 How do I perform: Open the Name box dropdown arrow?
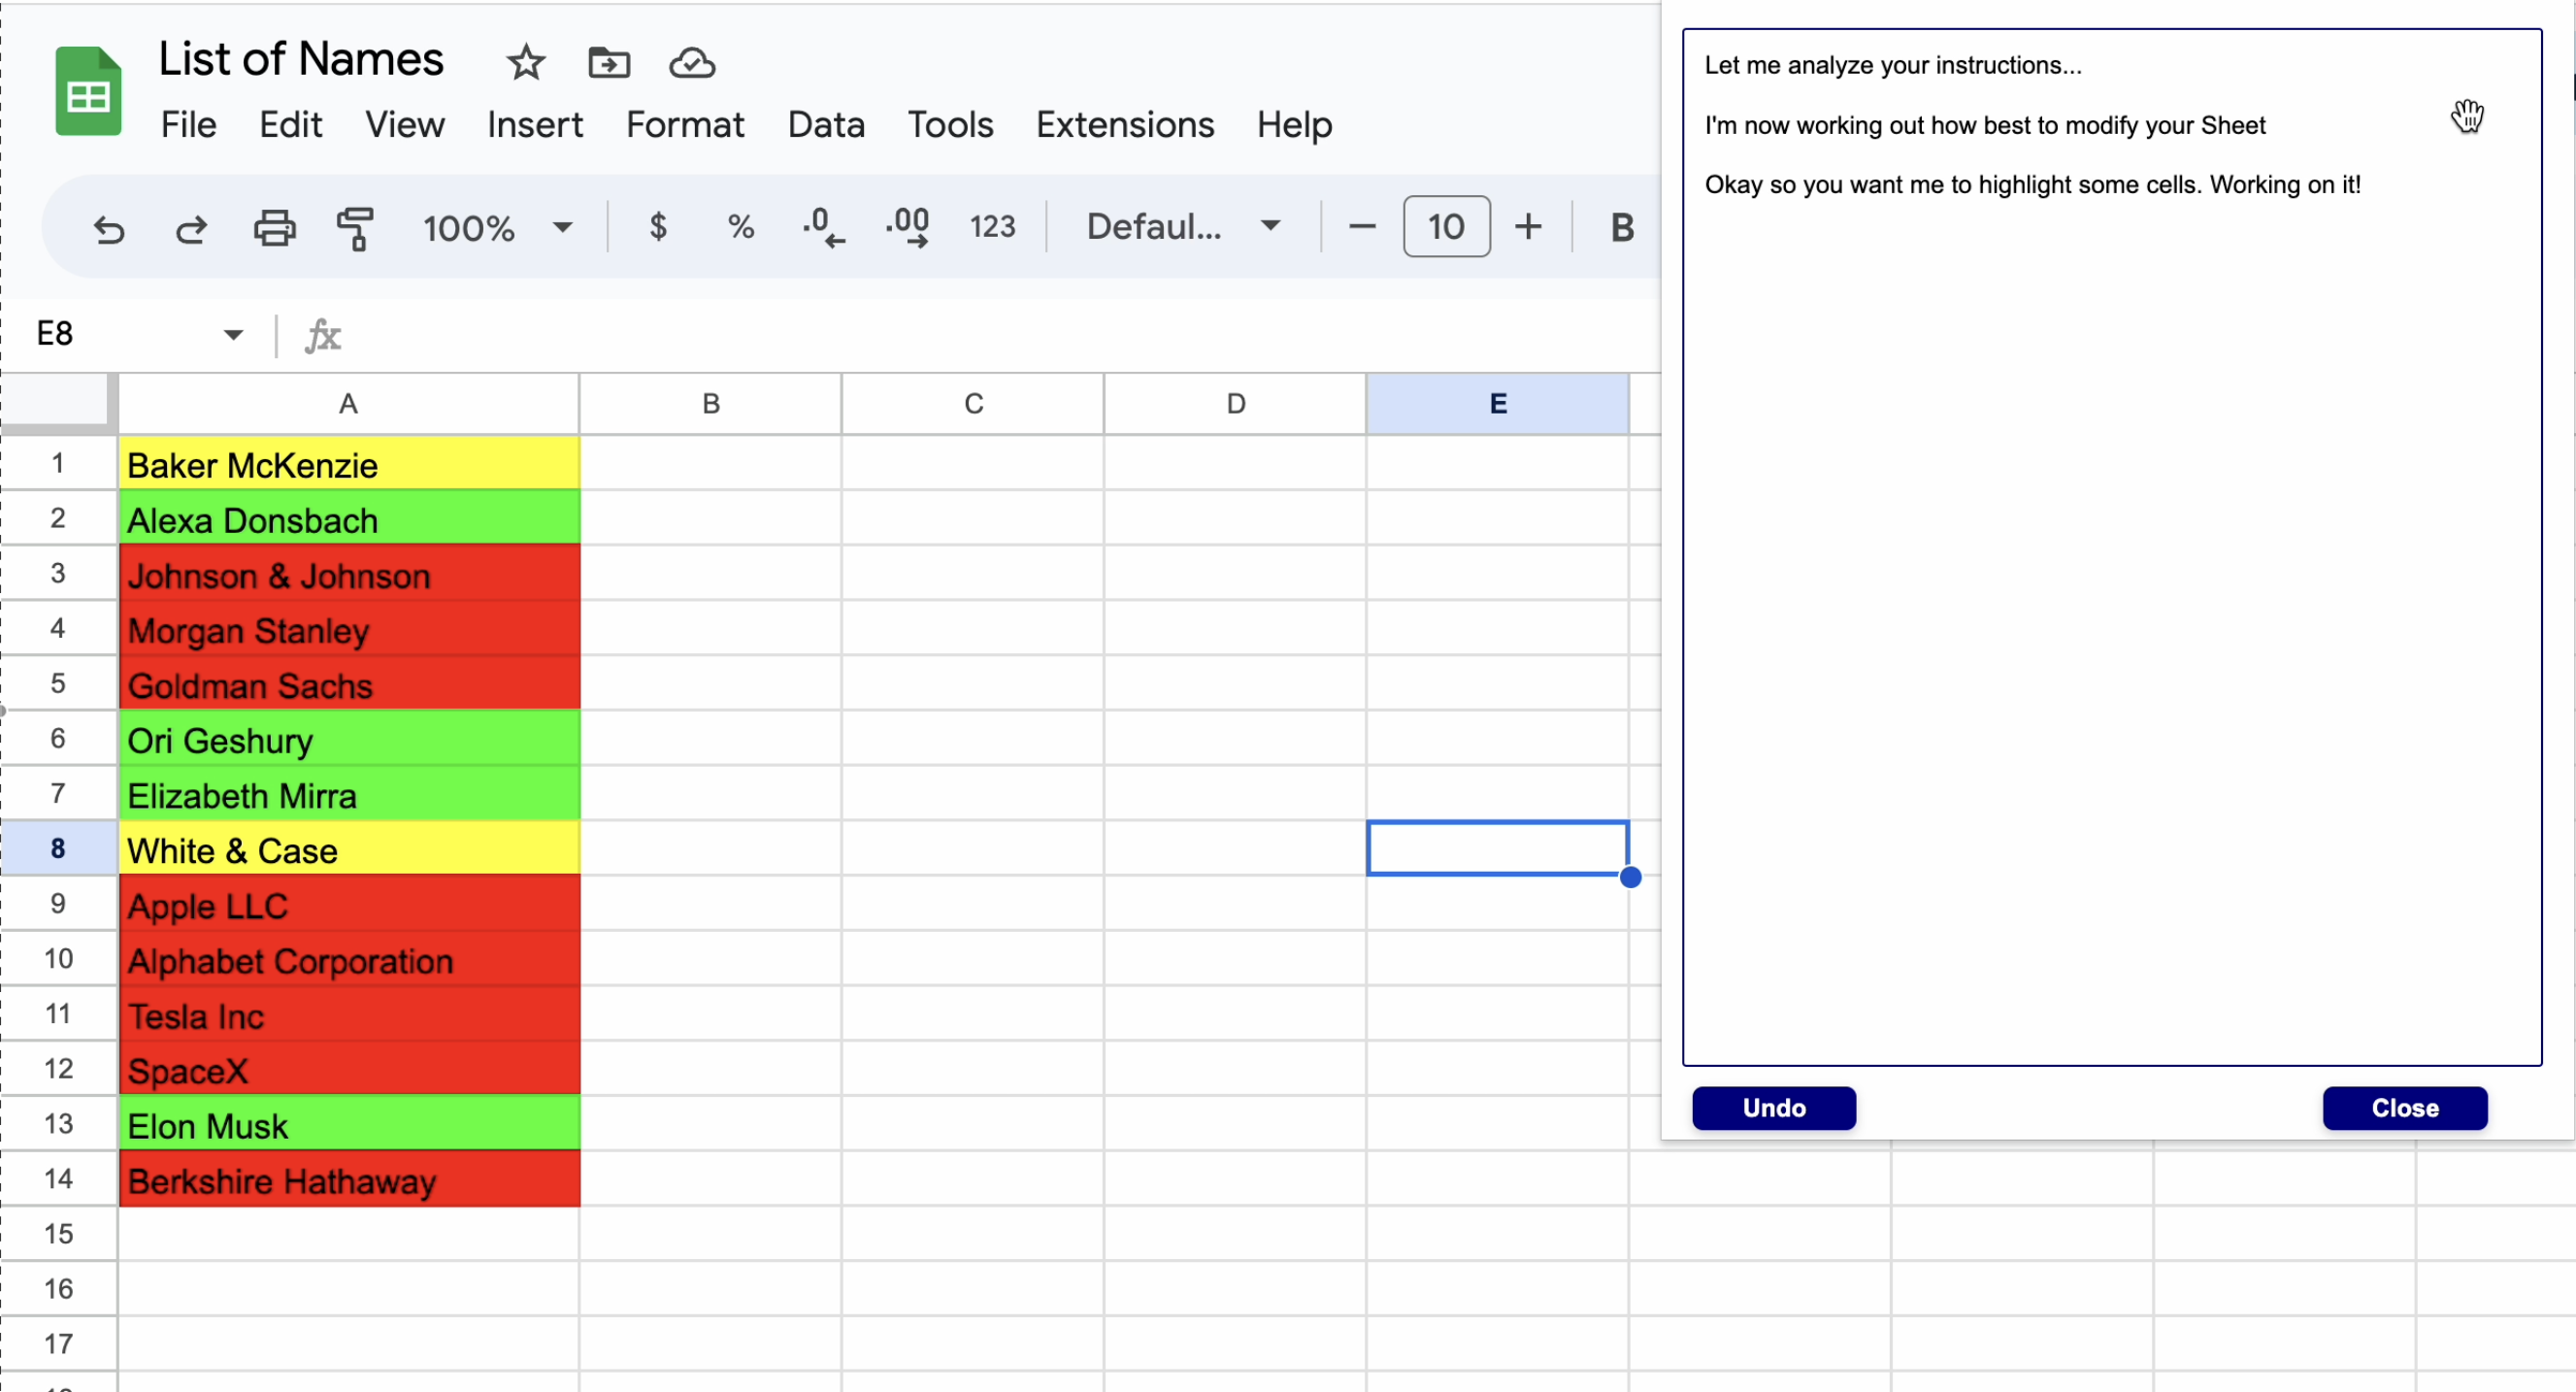tap(233, 334)
